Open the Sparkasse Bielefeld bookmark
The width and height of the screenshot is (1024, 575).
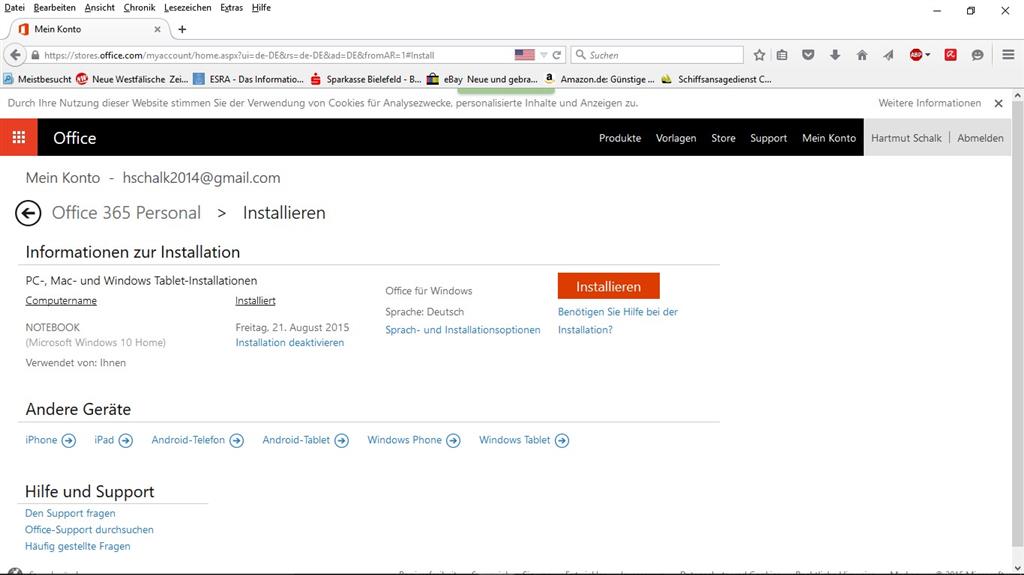click(x=366, y=79)
